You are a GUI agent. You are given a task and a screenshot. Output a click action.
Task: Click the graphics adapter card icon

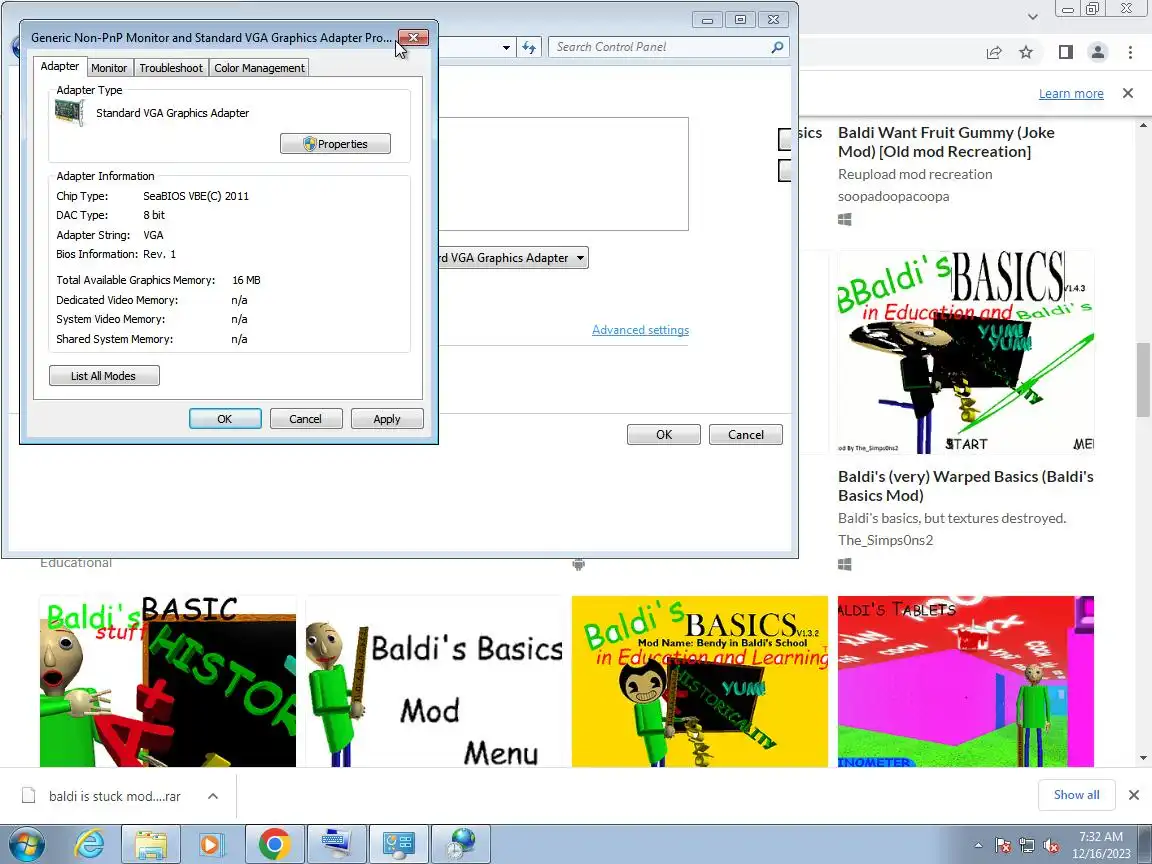coord(71,112)
